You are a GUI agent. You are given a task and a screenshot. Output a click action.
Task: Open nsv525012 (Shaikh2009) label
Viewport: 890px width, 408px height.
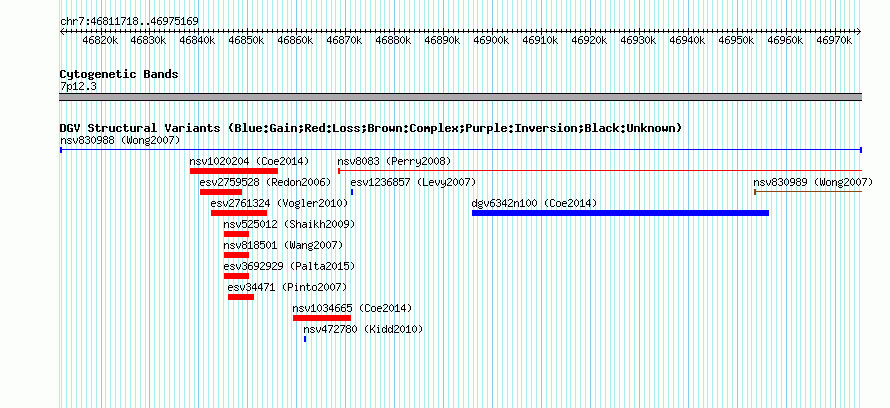pos(289,225)
